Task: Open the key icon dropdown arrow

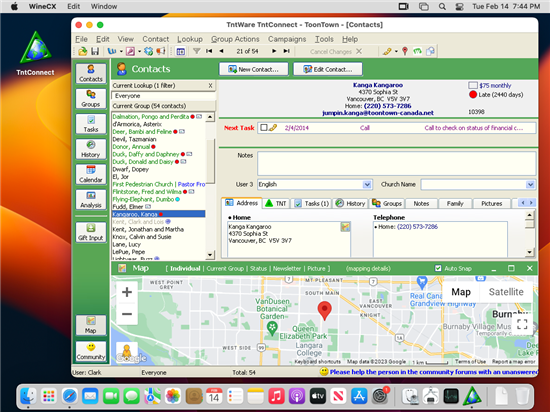Action: [x=396, y=51]
